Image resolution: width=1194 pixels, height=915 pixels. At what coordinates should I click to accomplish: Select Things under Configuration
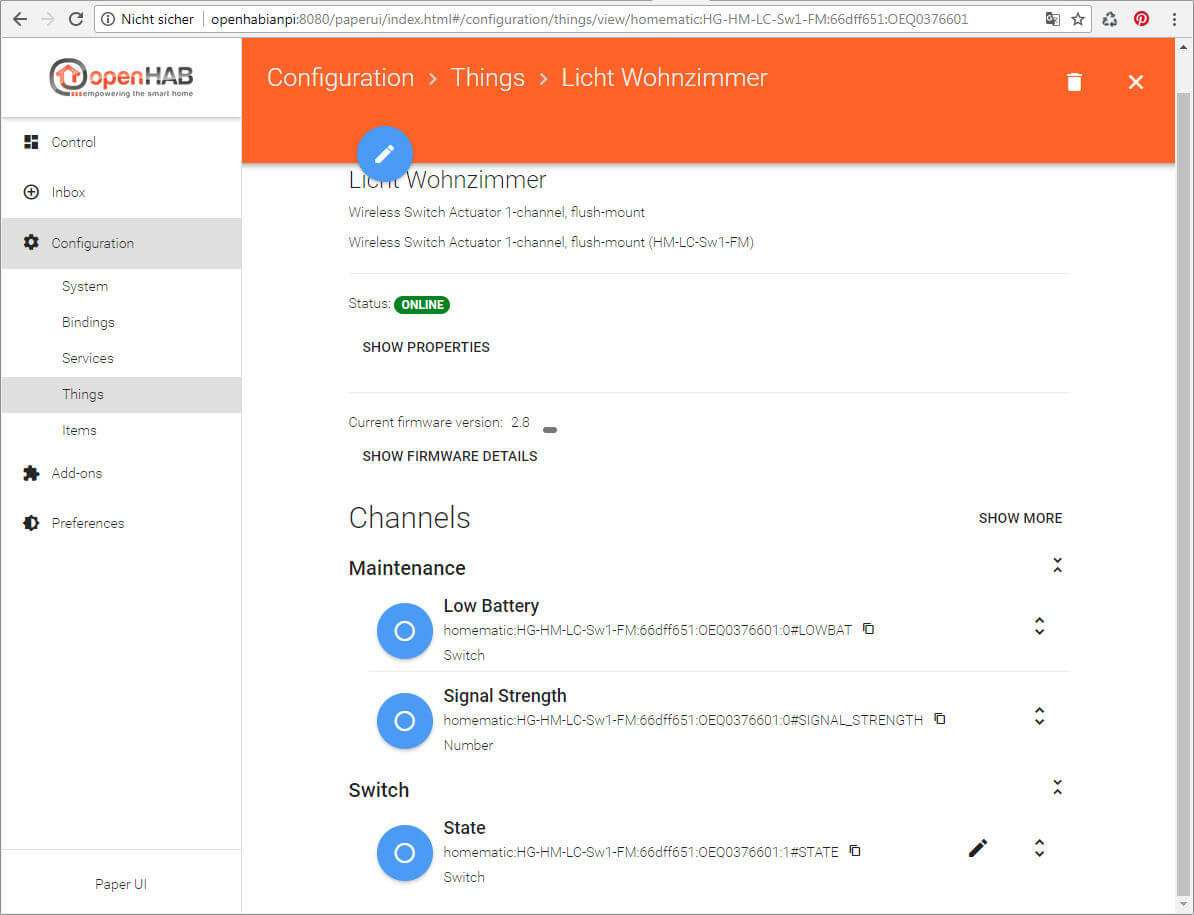click(x=121, y=394)
